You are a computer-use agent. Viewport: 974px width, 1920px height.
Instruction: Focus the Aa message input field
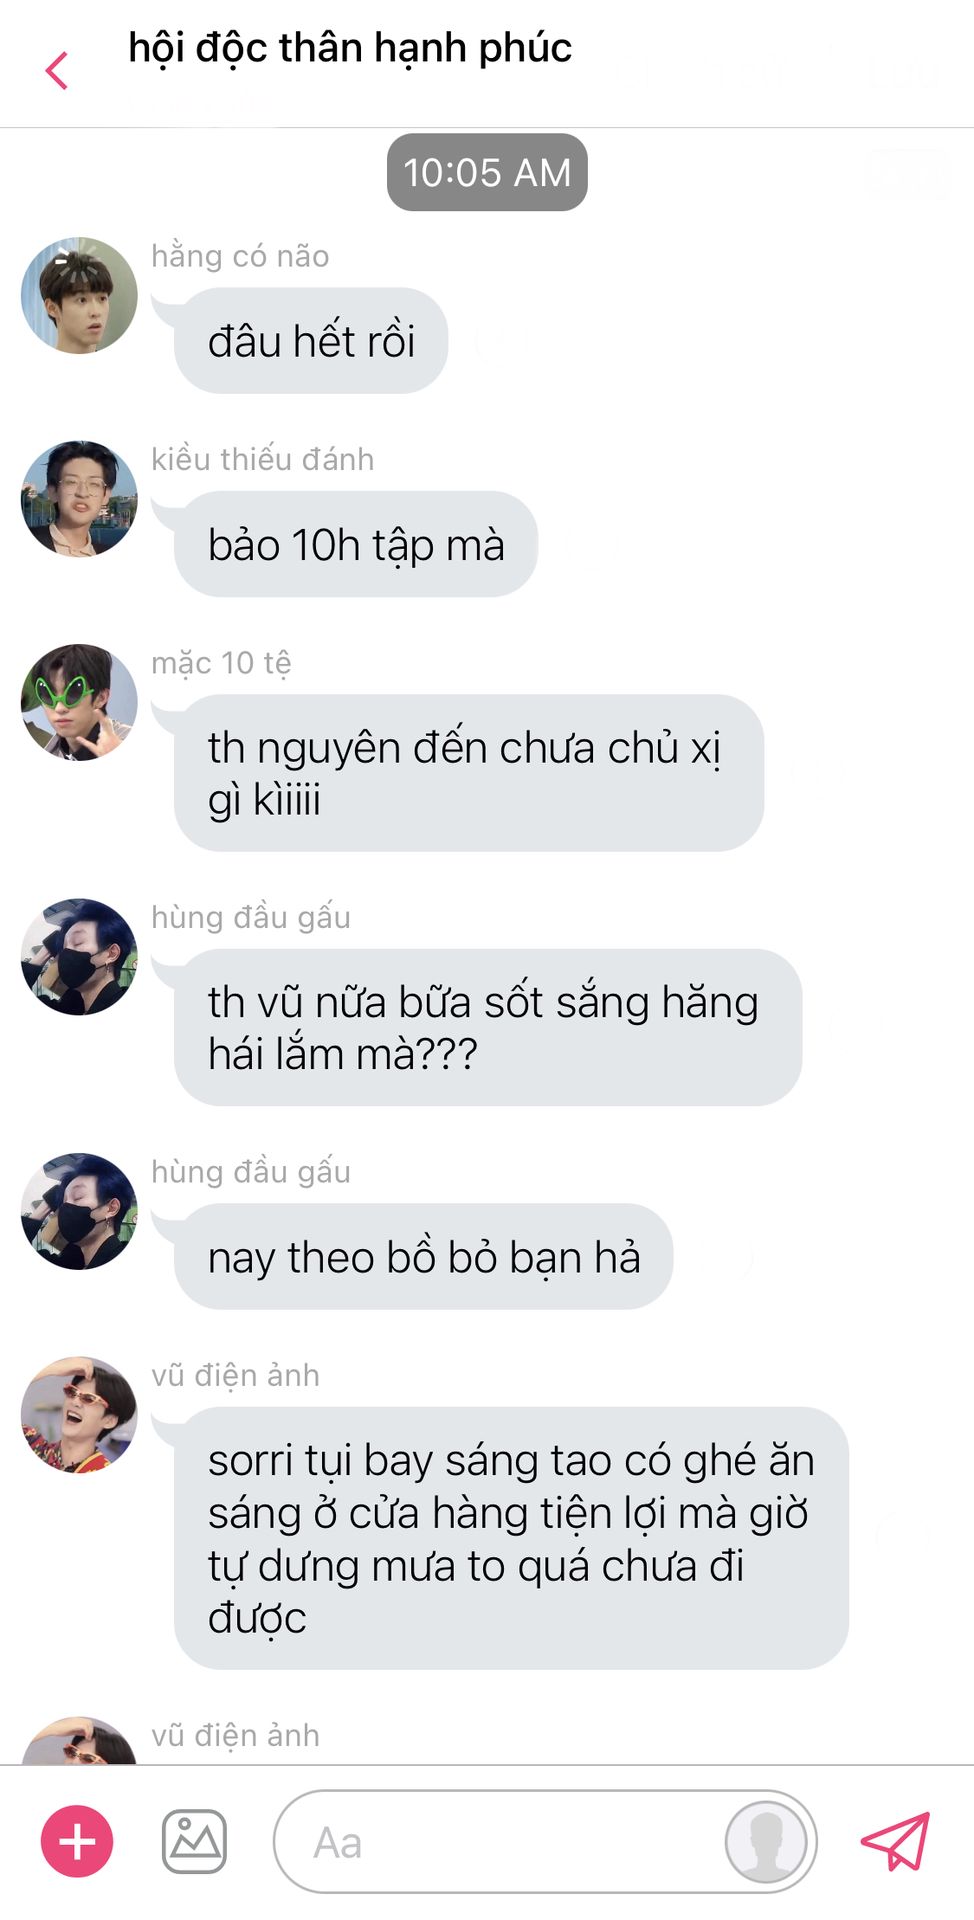(545, 1841)
